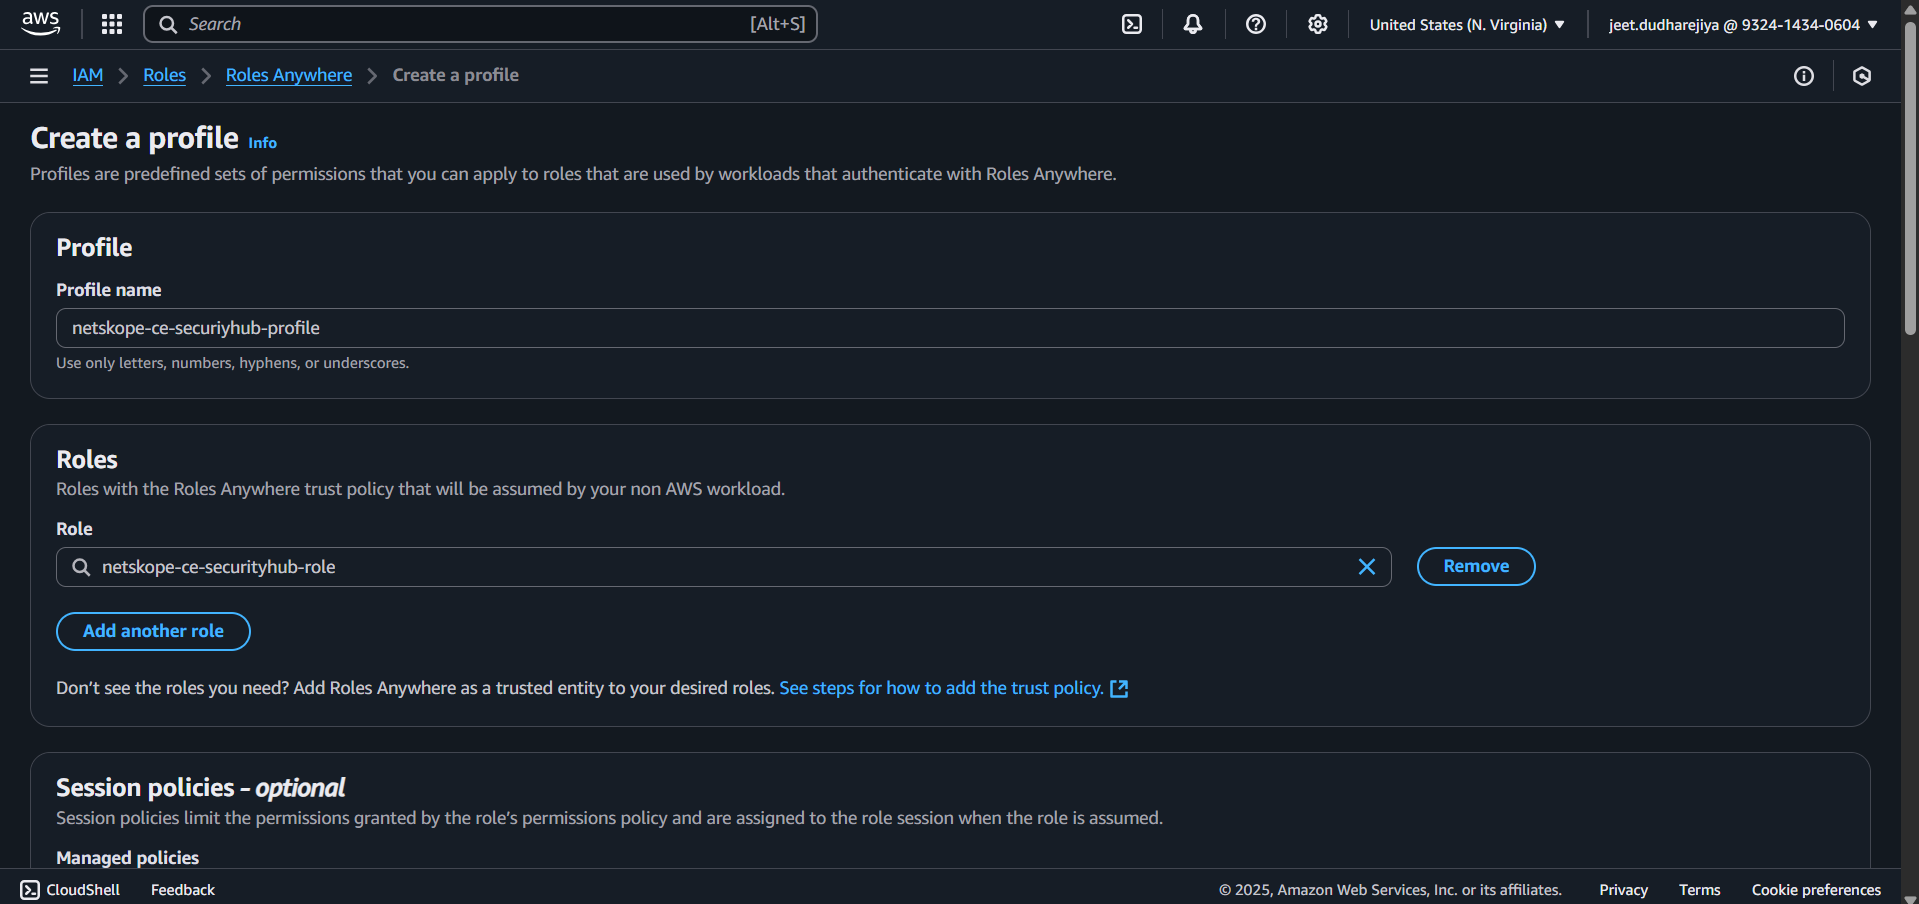Click the Profile name input field
This screenshot has height=904, width=1919.
click(x=950, y=328)
